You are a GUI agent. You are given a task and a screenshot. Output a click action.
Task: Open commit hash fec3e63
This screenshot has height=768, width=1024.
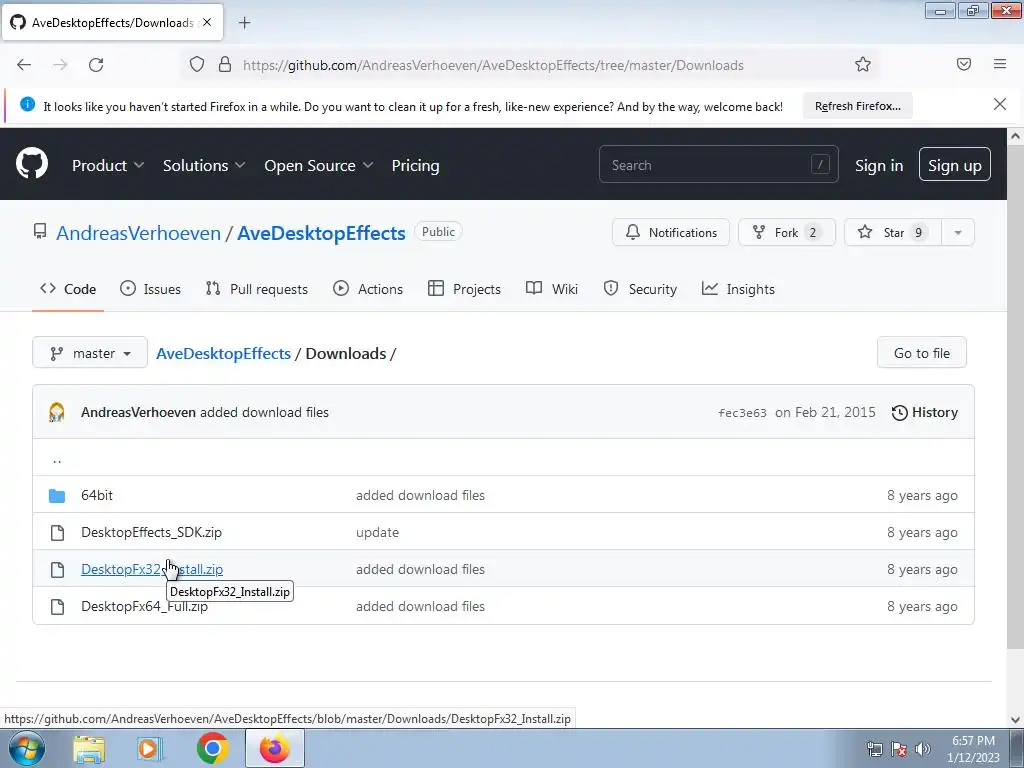click(x=743, y=413)
